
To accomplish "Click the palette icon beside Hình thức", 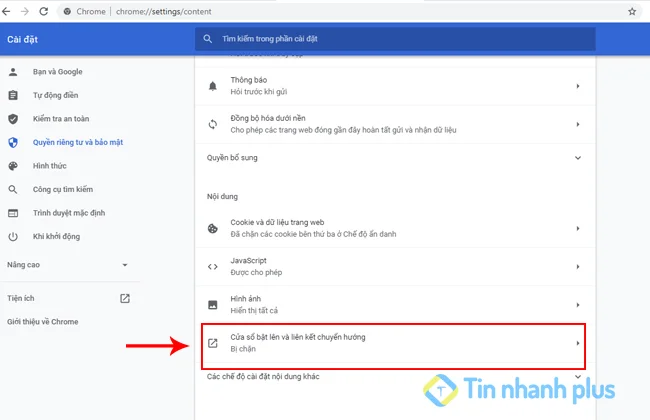I will click(x=13, y=166).
